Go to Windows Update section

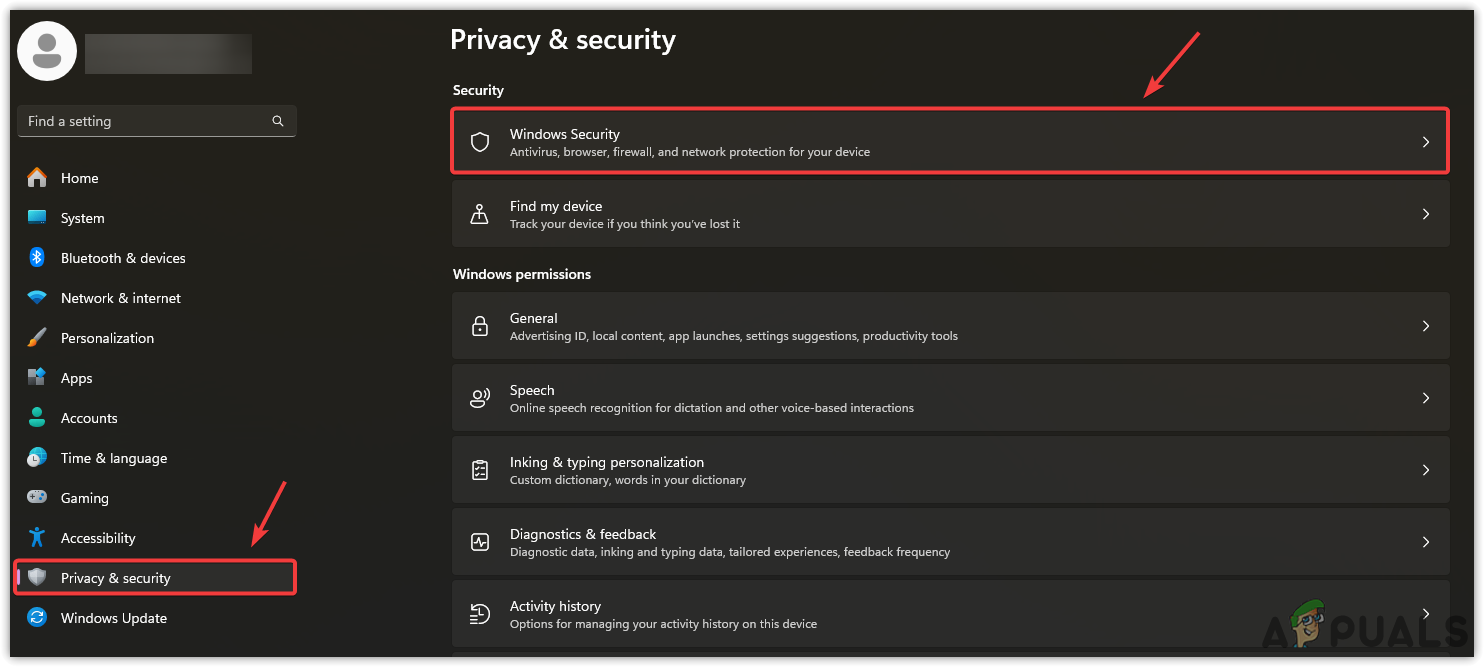pyautogui.click(x=113, y=618)
